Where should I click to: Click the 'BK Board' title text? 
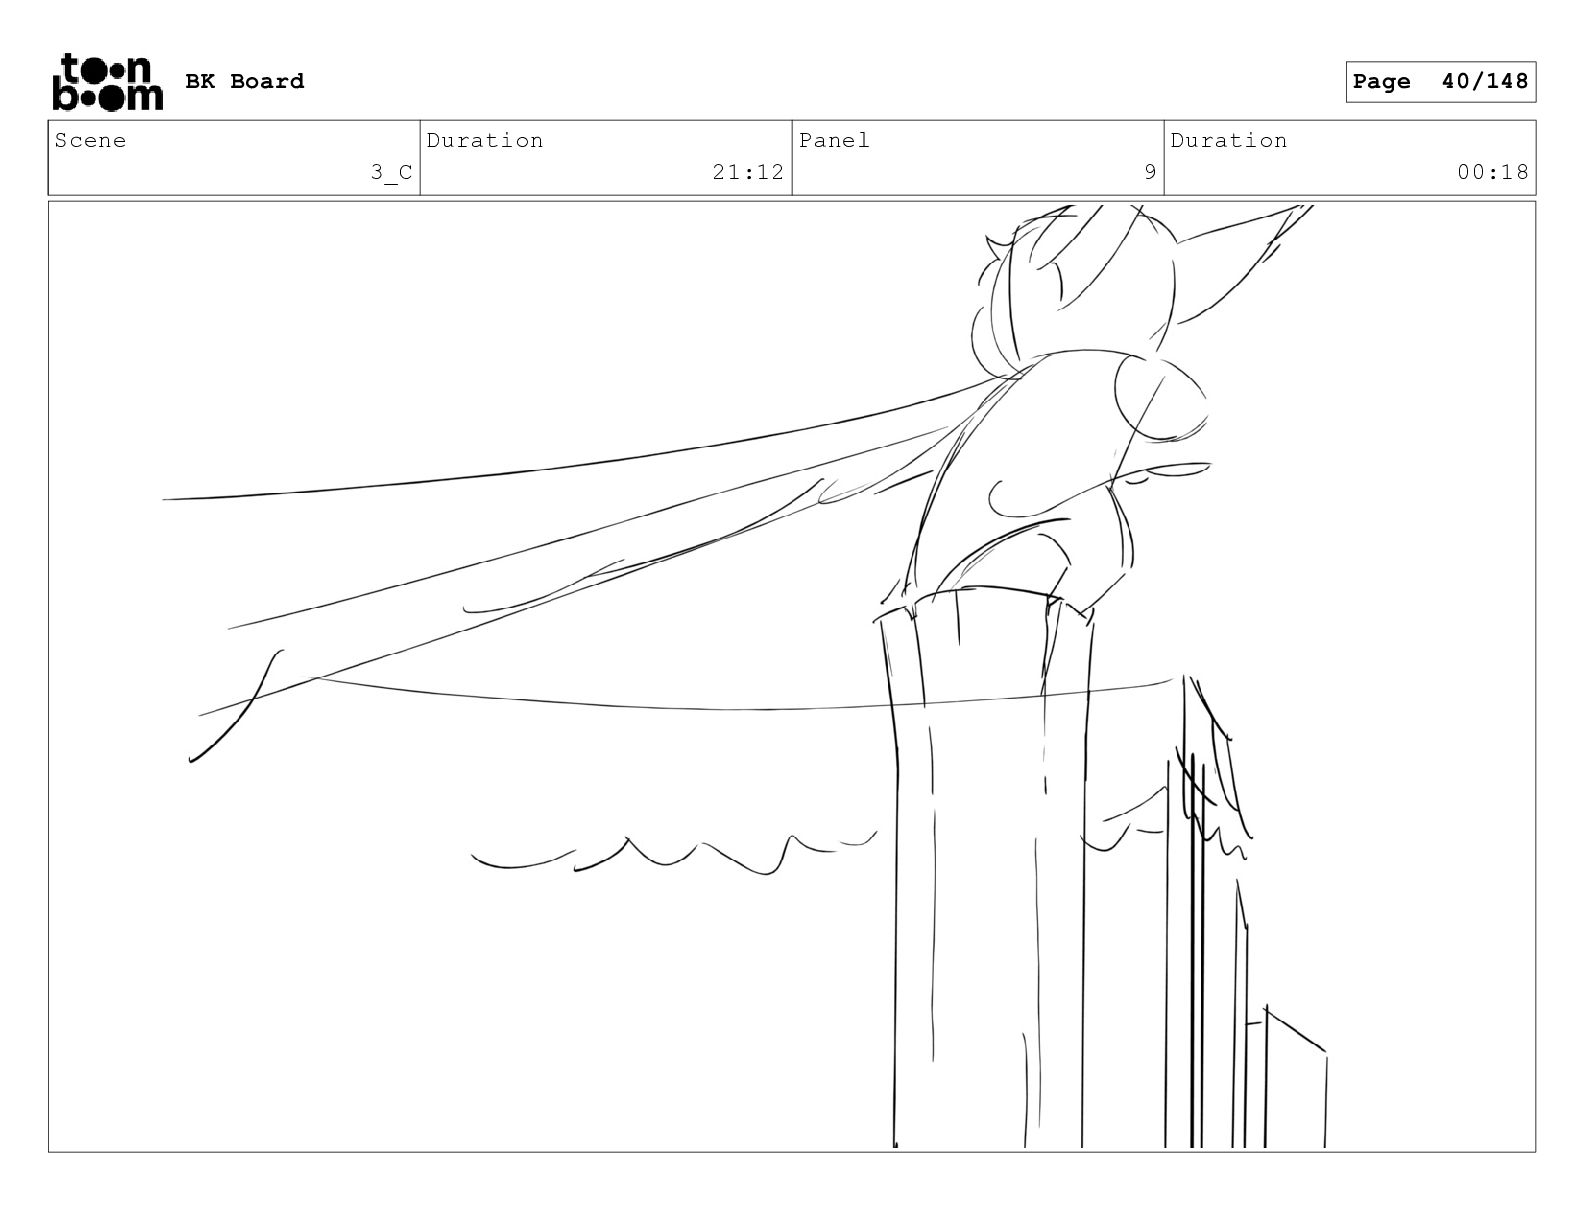(x=245, y=81)
